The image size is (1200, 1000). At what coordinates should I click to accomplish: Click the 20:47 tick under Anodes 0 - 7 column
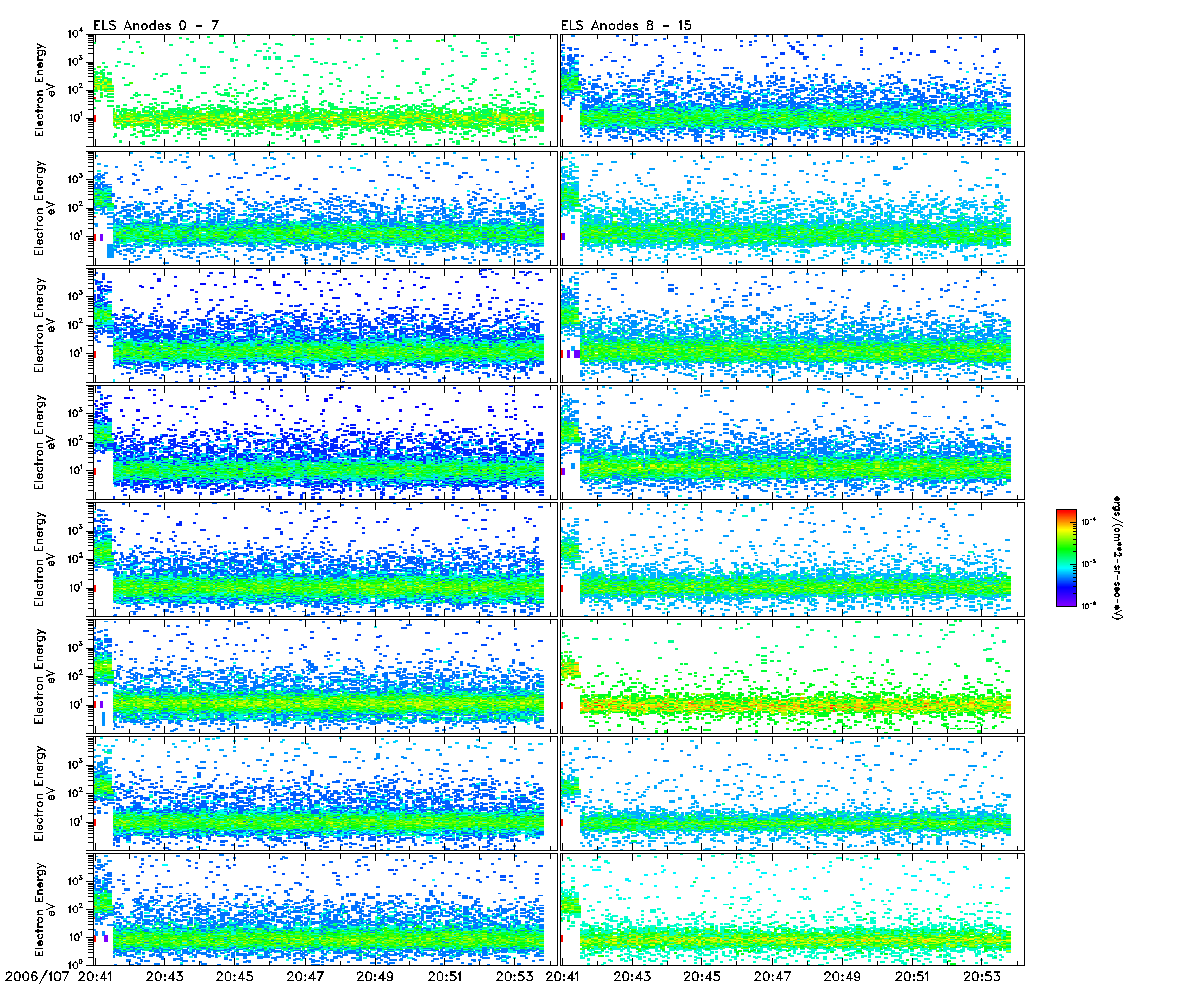[304, 978]
